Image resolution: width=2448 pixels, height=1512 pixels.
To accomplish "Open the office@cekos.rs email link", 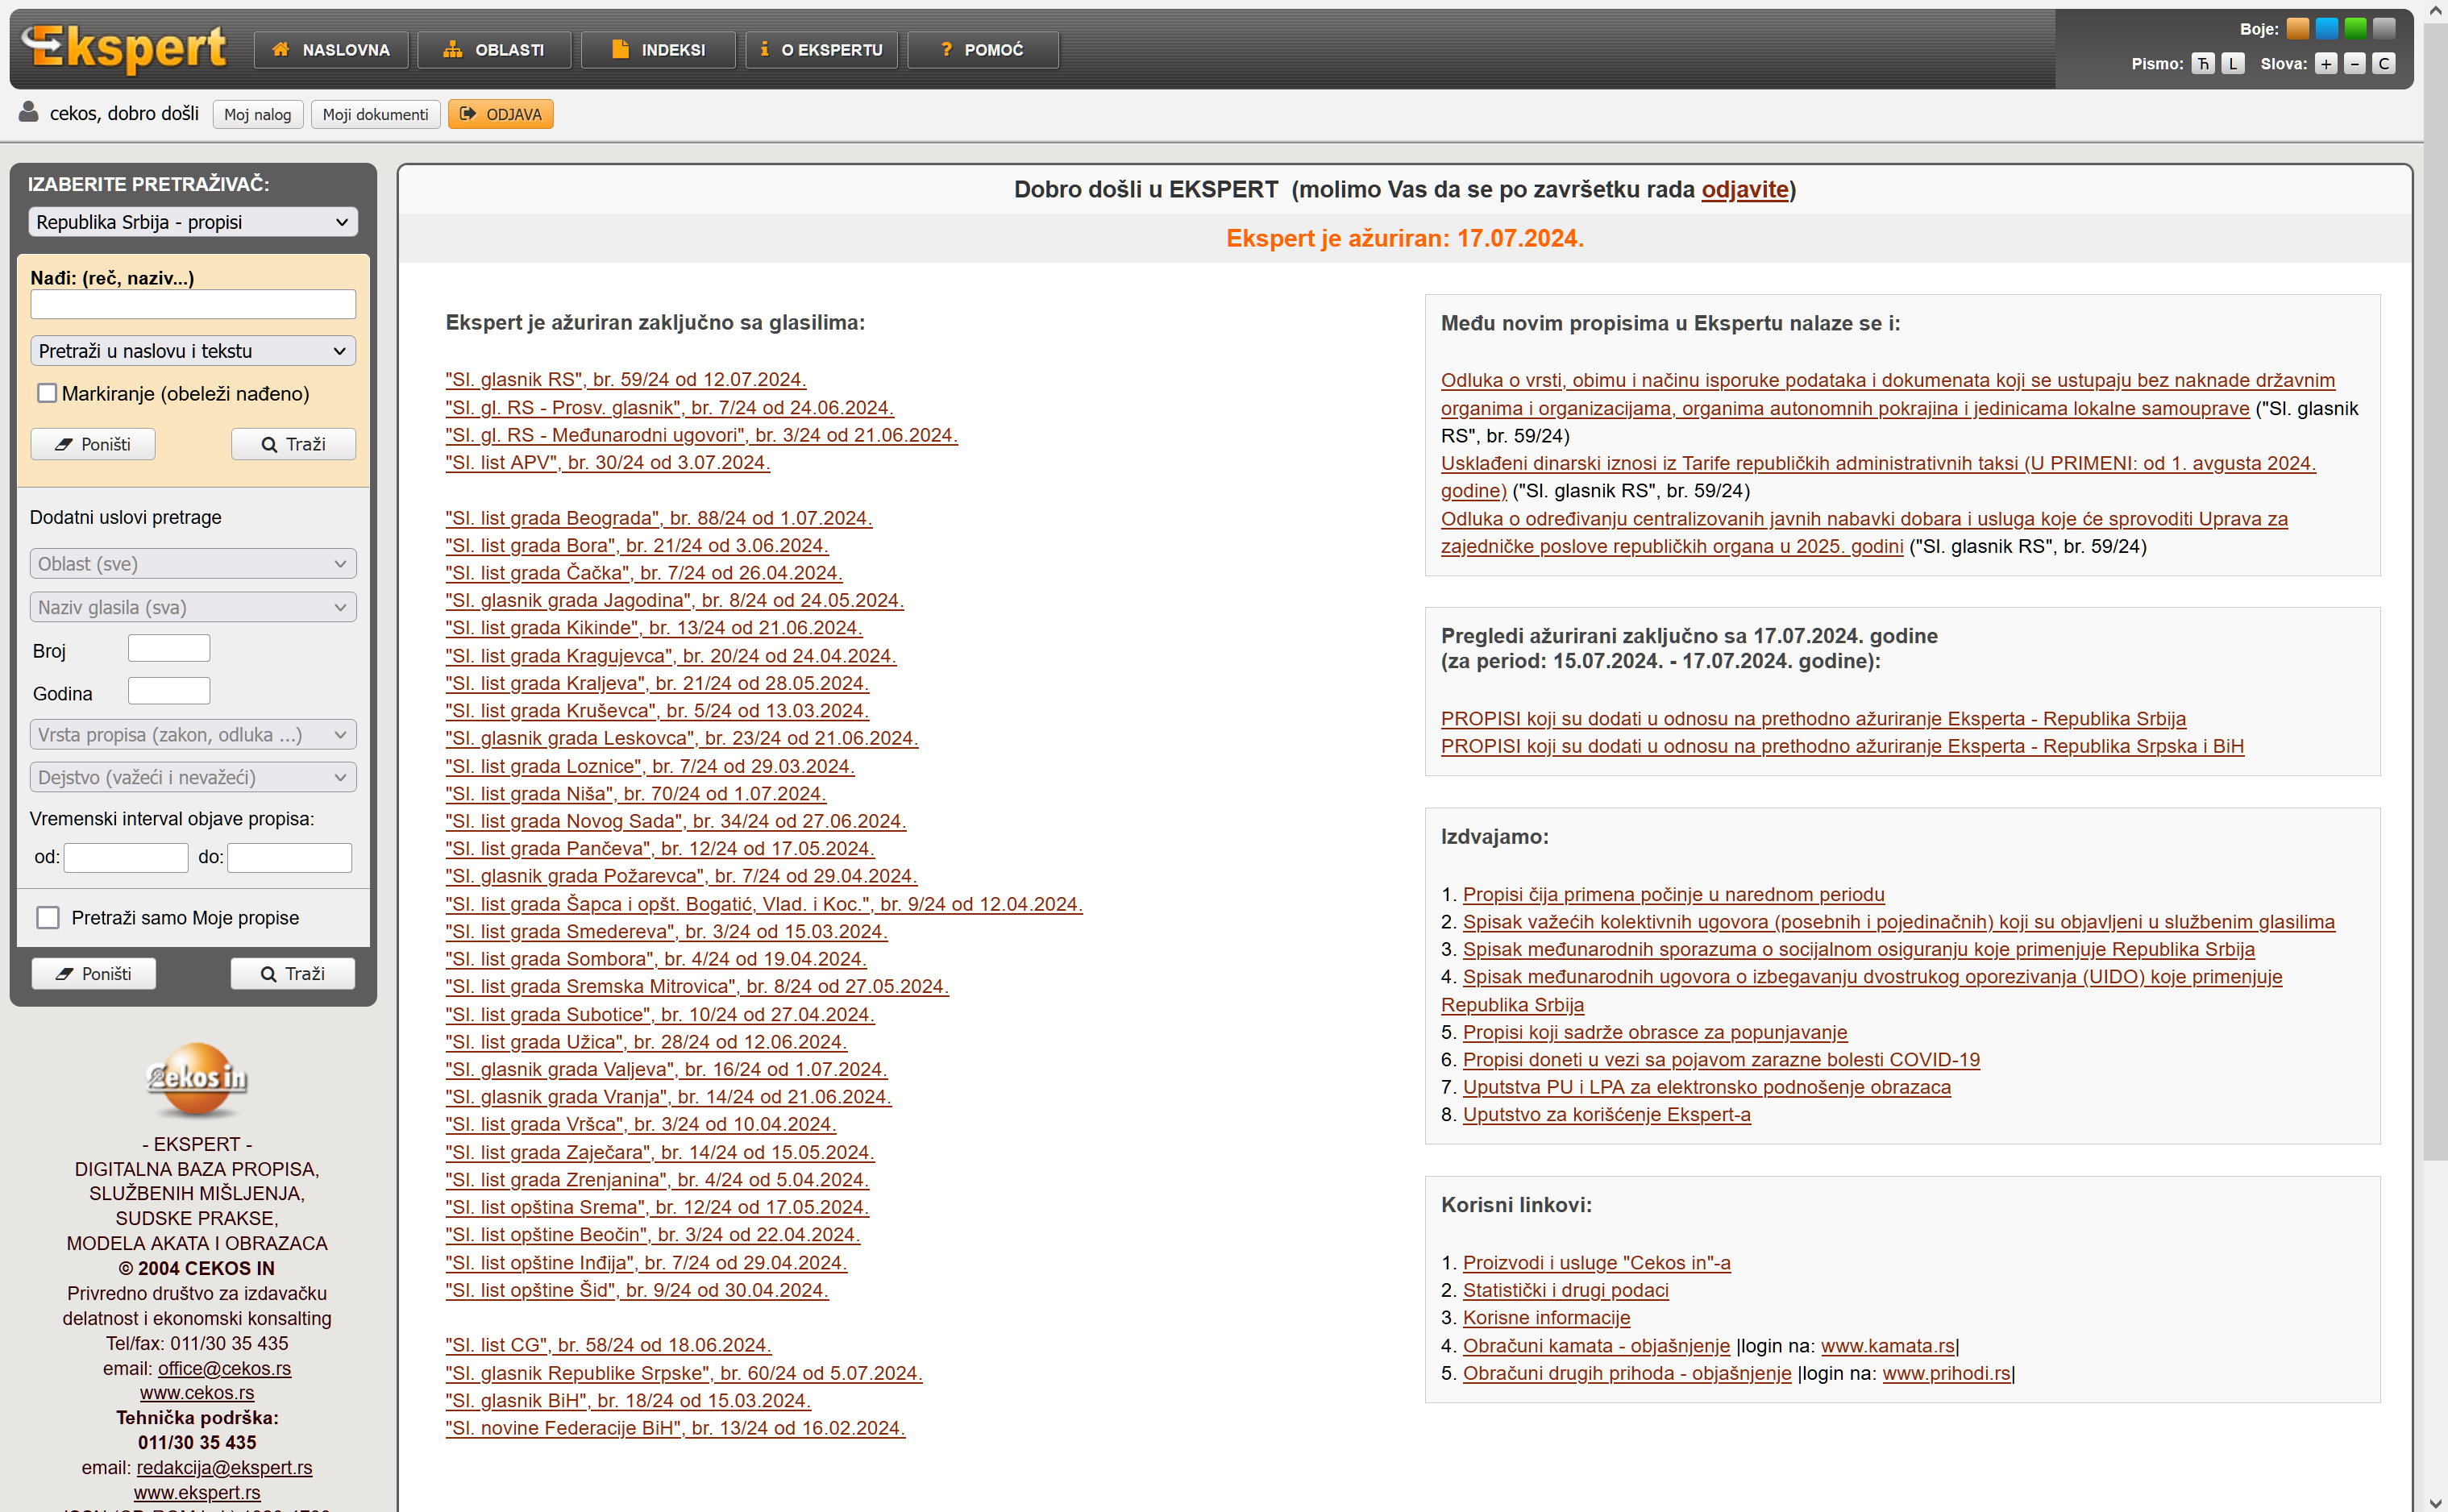I will (224, 1368).
